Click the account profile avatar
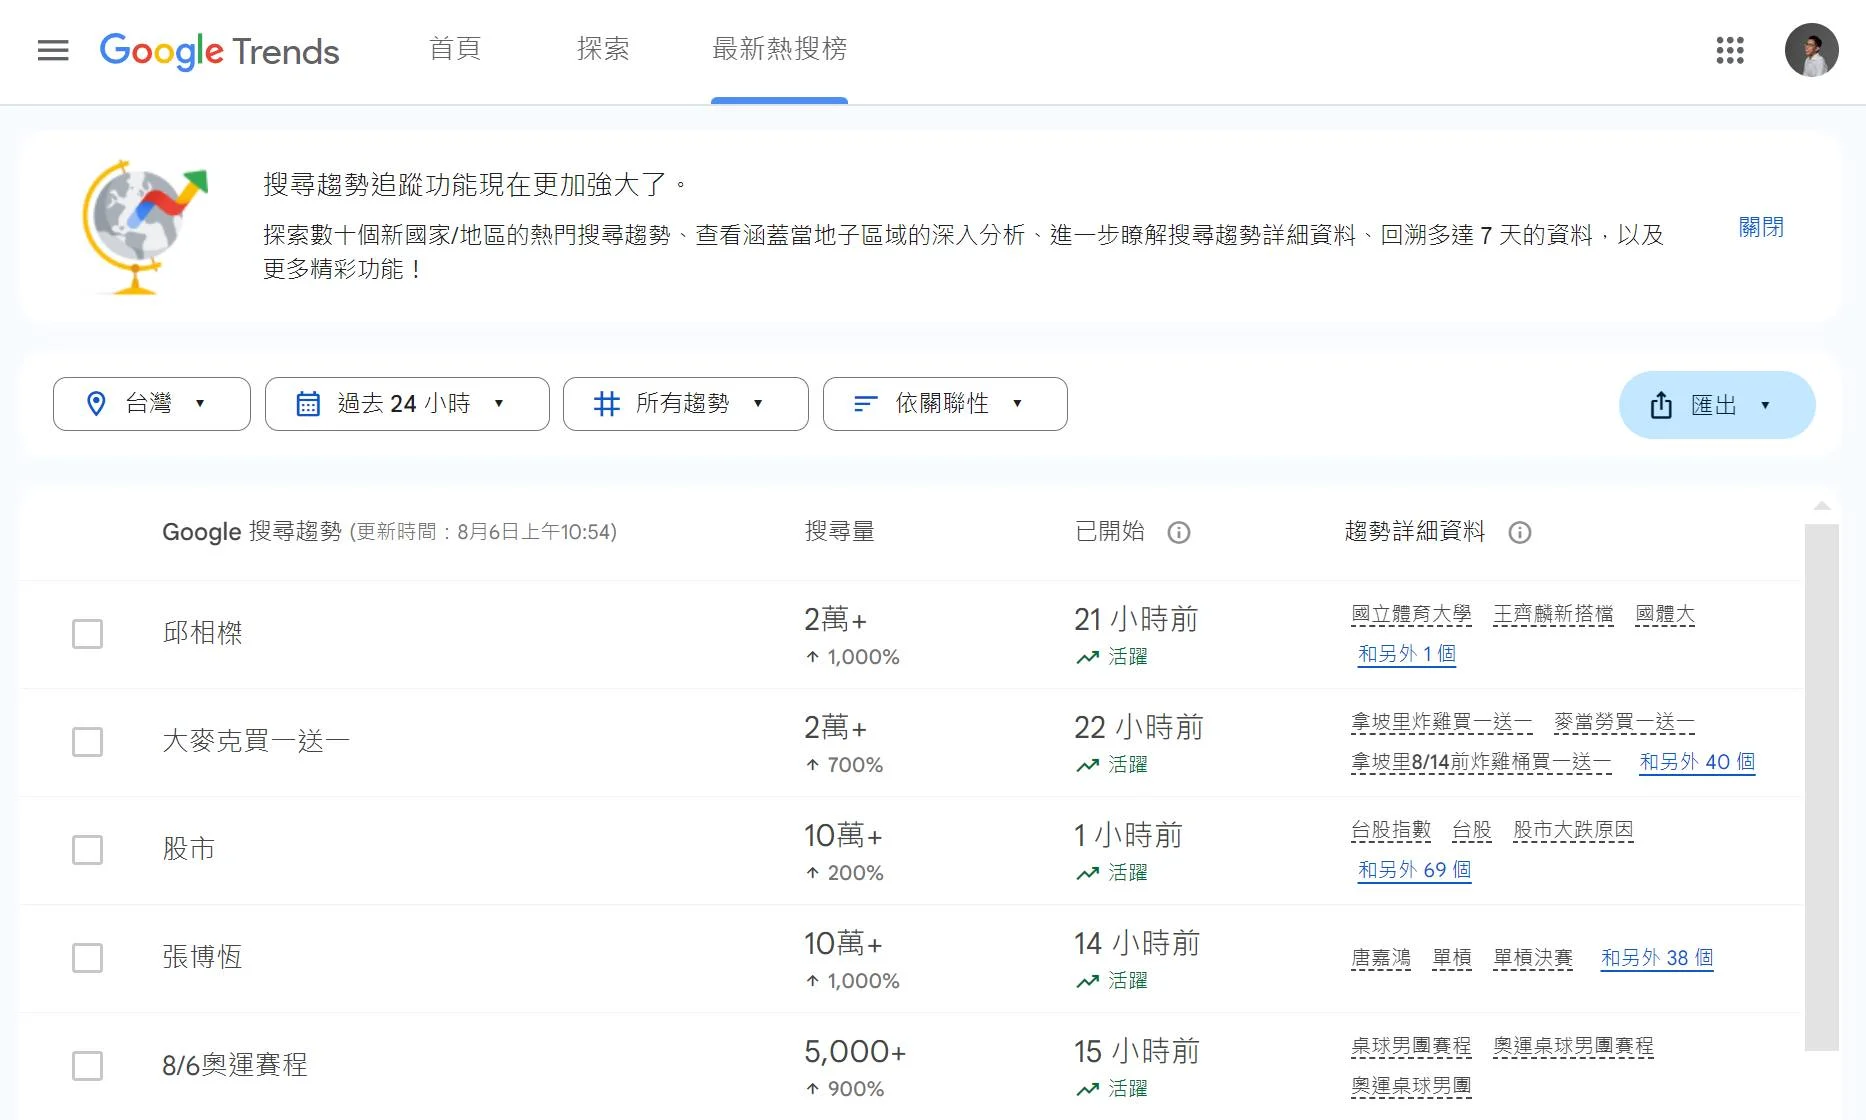This screenshot has height=1120, width=1866. (1811, 50)
